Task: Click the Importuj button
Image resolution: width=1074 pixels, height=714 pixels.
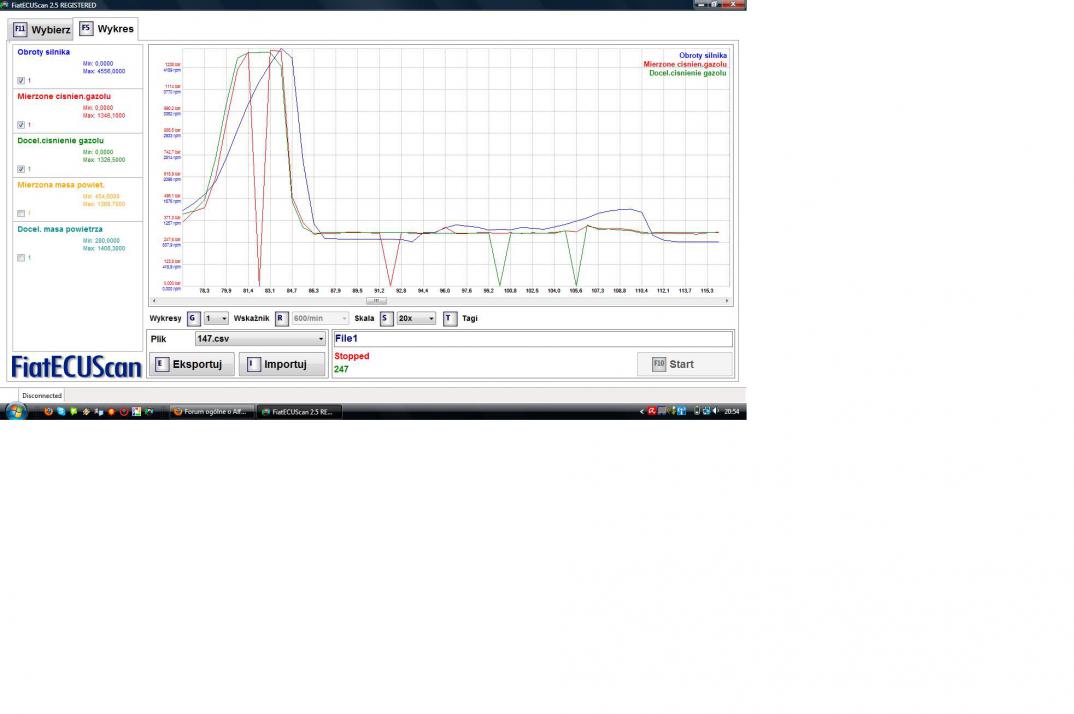Action: (282, 365)
